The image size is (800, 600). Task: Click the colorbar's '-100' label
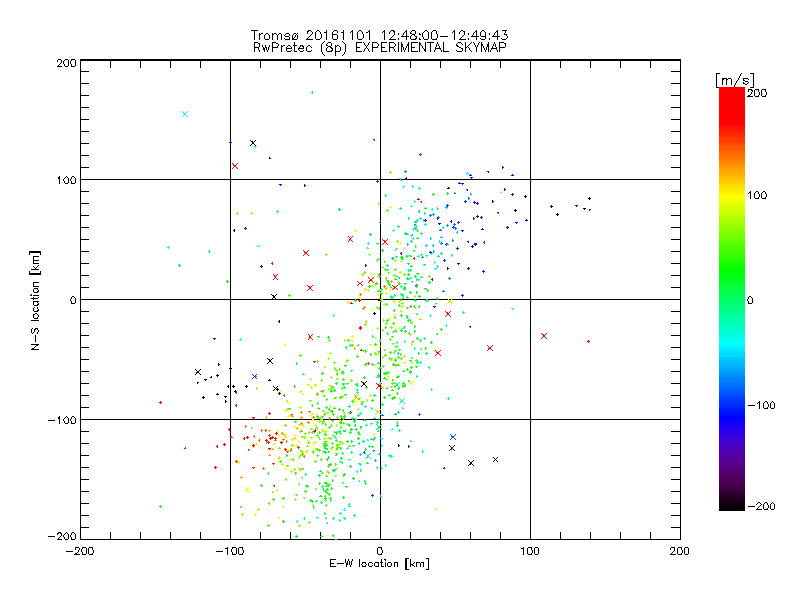point(761,405)
